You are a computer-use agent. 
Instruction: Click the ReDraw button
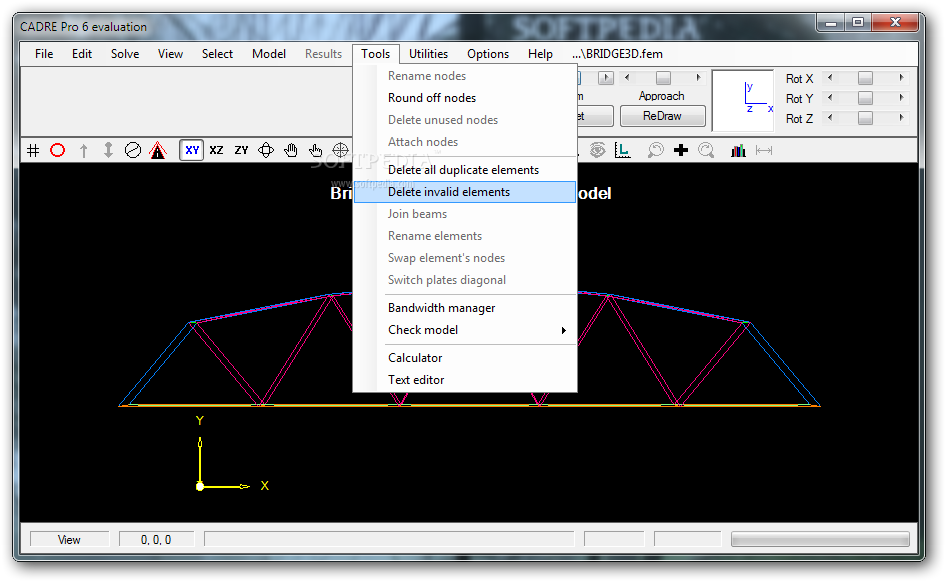coord(662,116)
